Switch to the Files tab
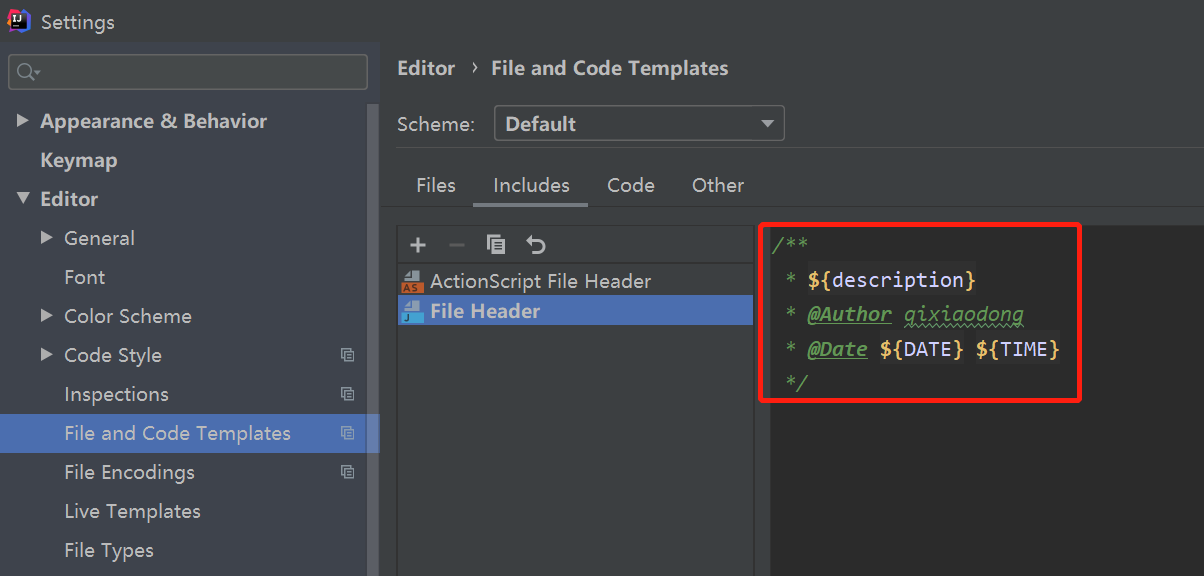Screen dimensions: 1204x576 [436, 185]
